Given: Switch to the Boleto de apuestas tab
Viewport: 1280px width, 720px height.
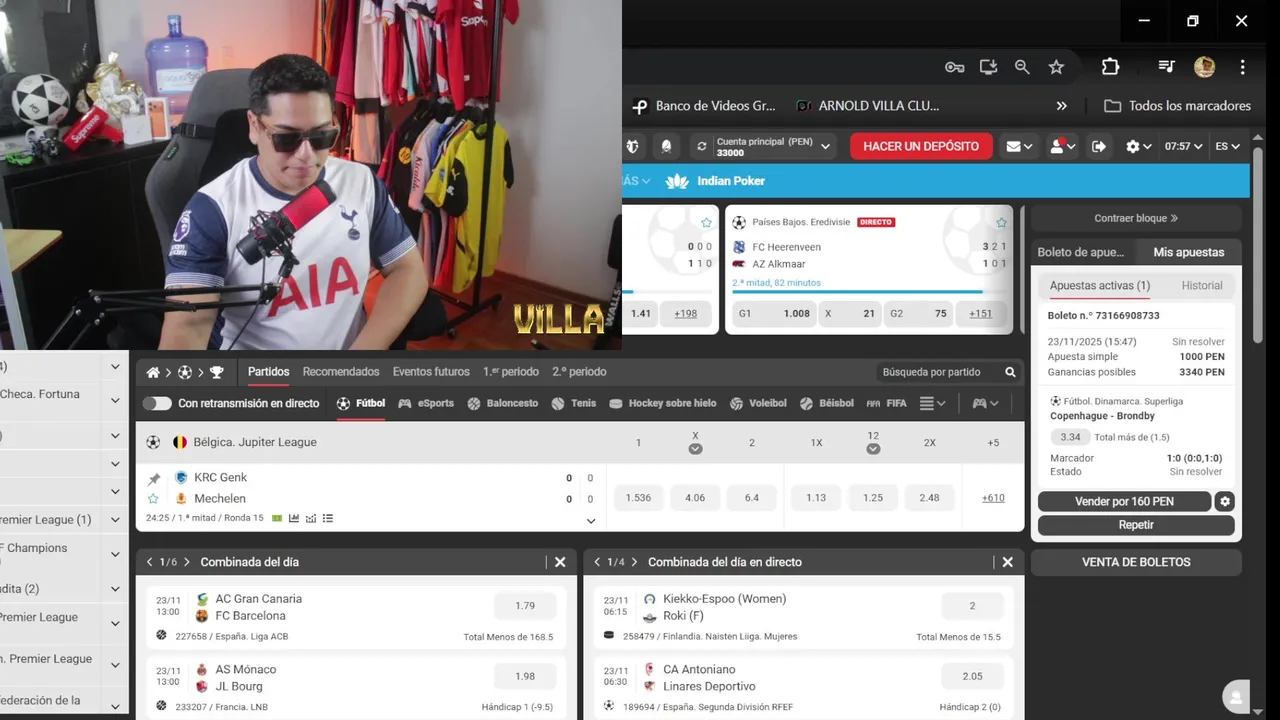Looking at the screenshot, I should tap(1080, 253).
